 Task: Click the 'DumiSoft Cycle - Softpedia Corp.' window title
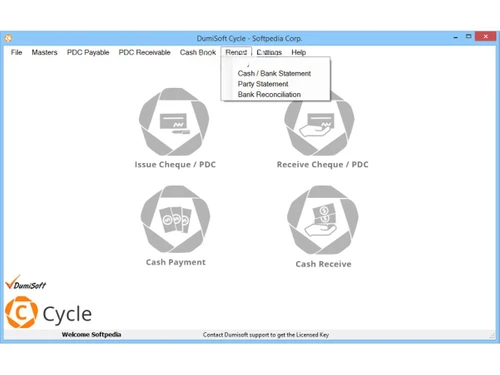point(249,38)
